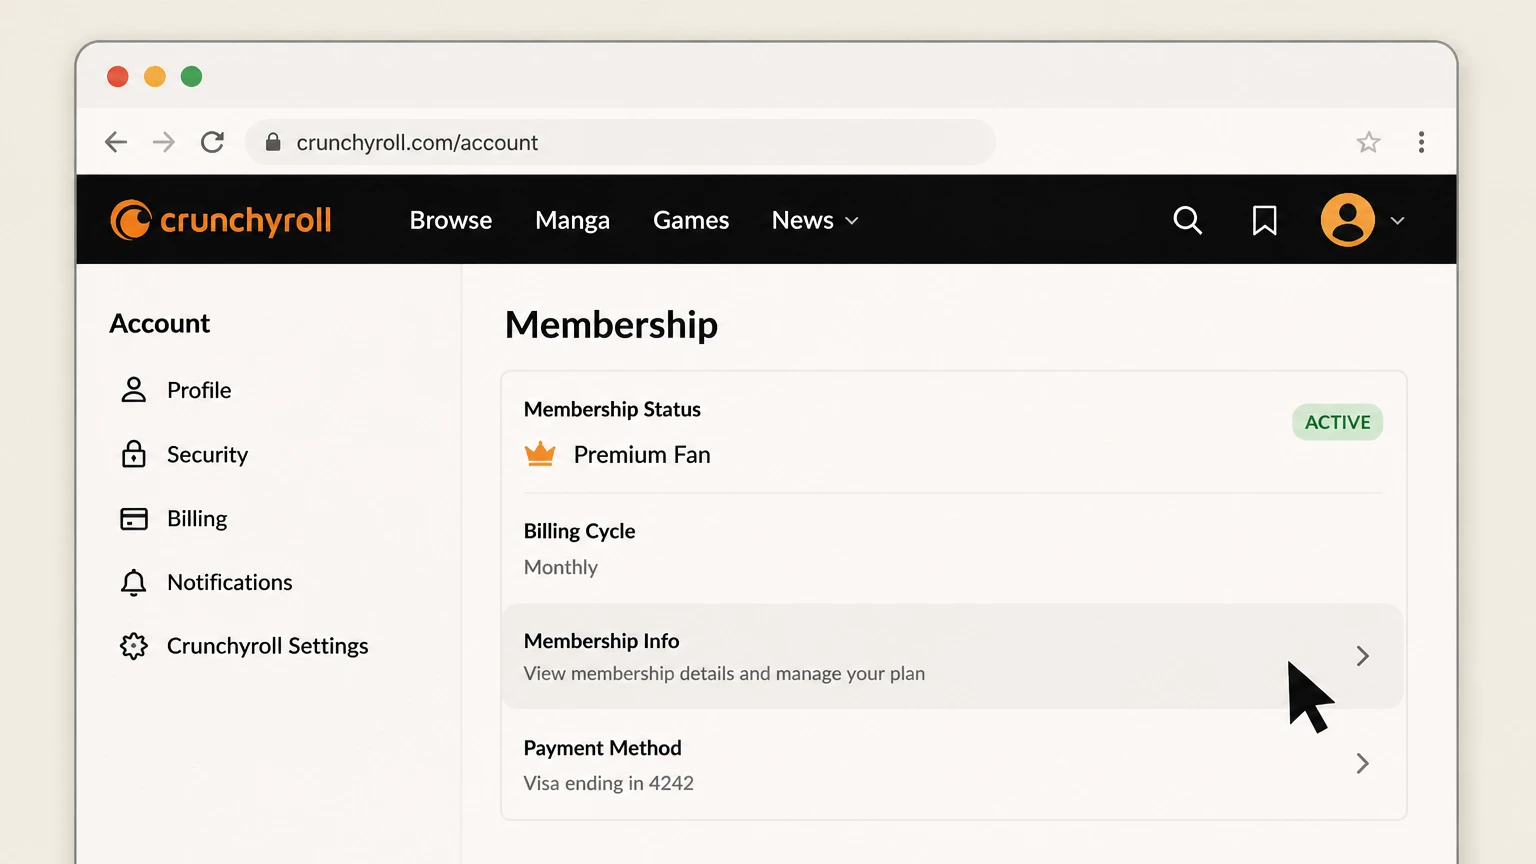Click the Billing card icon in sidebar

[x=133, y=518]
